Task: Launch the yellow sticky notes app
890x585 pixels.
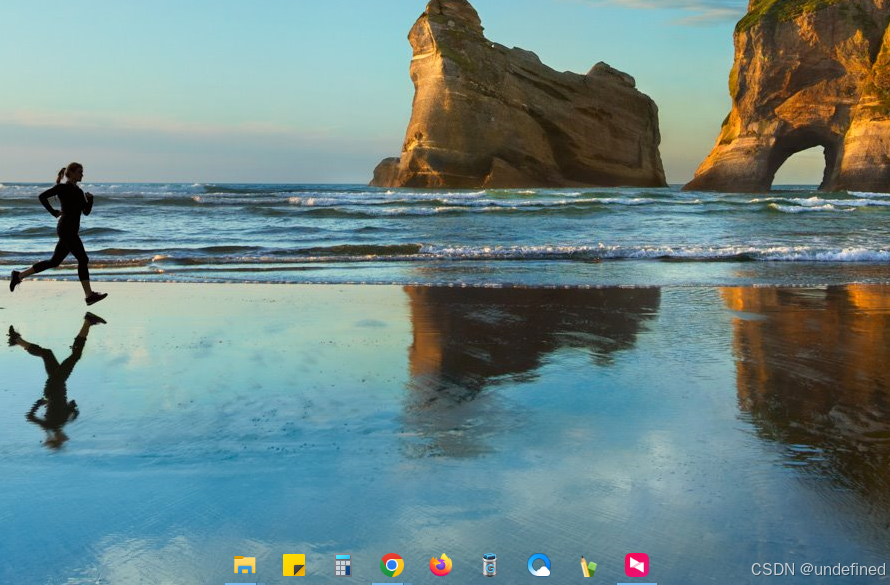Action: coord(295,566)
